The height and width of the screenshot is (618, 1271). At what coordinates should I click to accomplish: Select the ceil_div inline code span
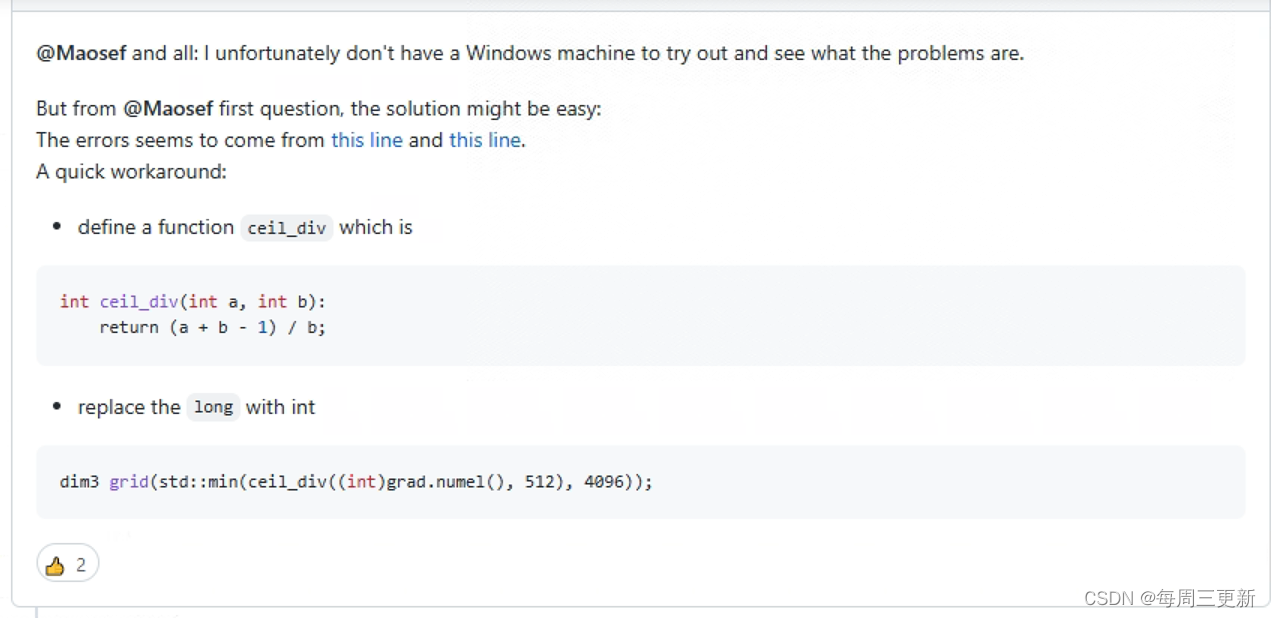286,228
